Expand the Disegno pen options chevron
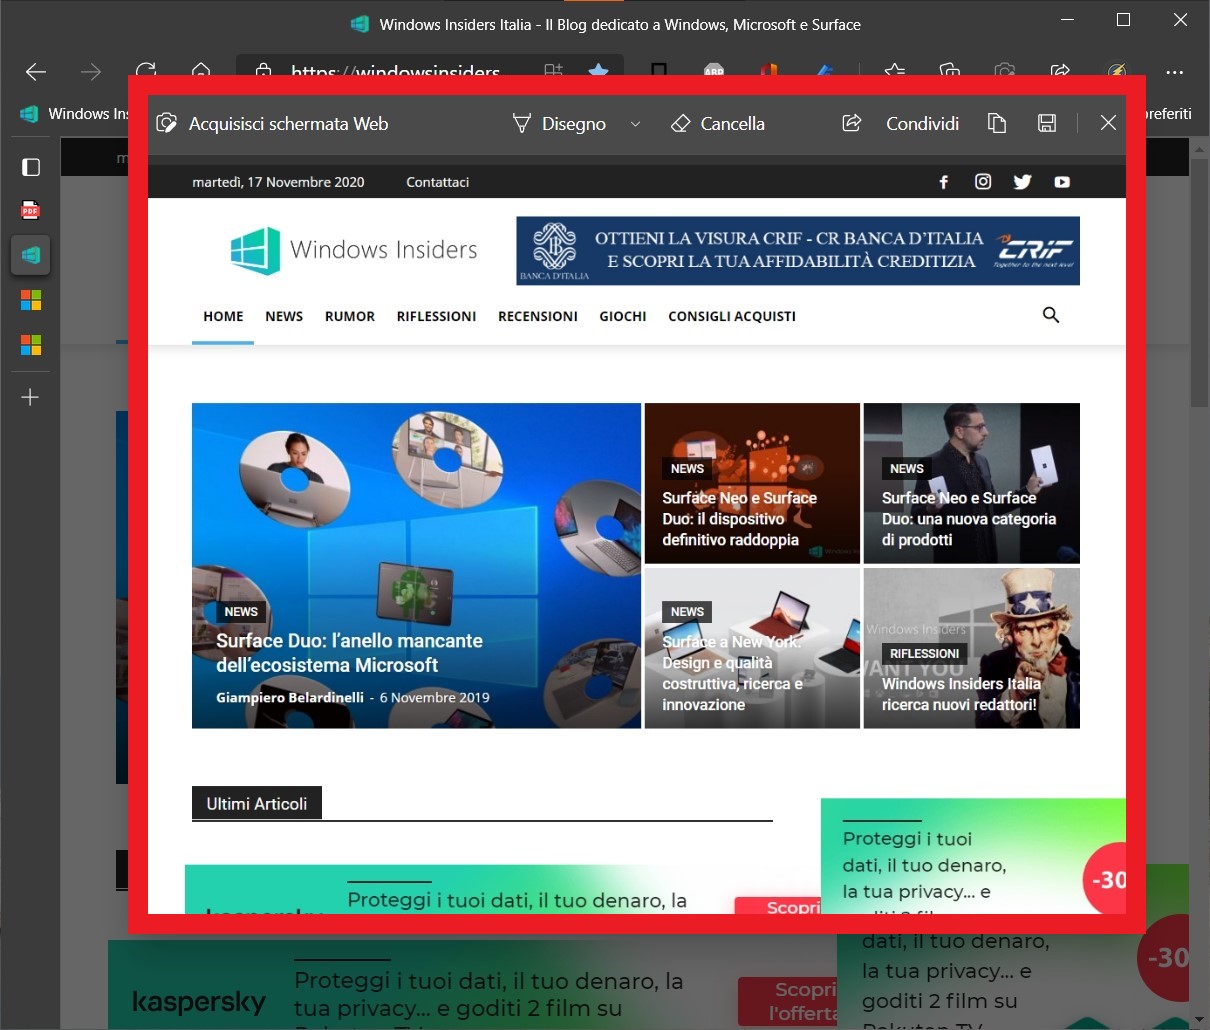1210x1030 pixels. pyautogui.click(x=635, y=124)
